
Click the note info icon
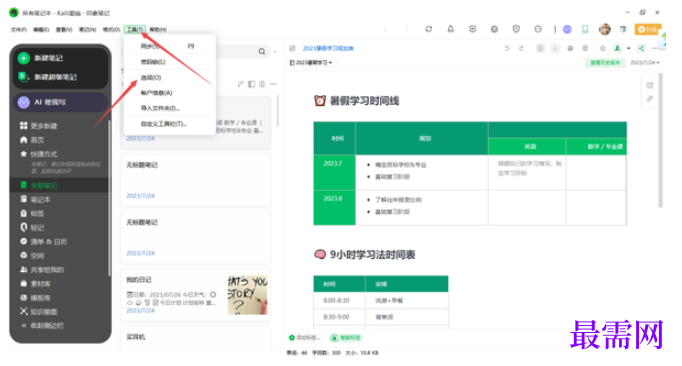603,48
